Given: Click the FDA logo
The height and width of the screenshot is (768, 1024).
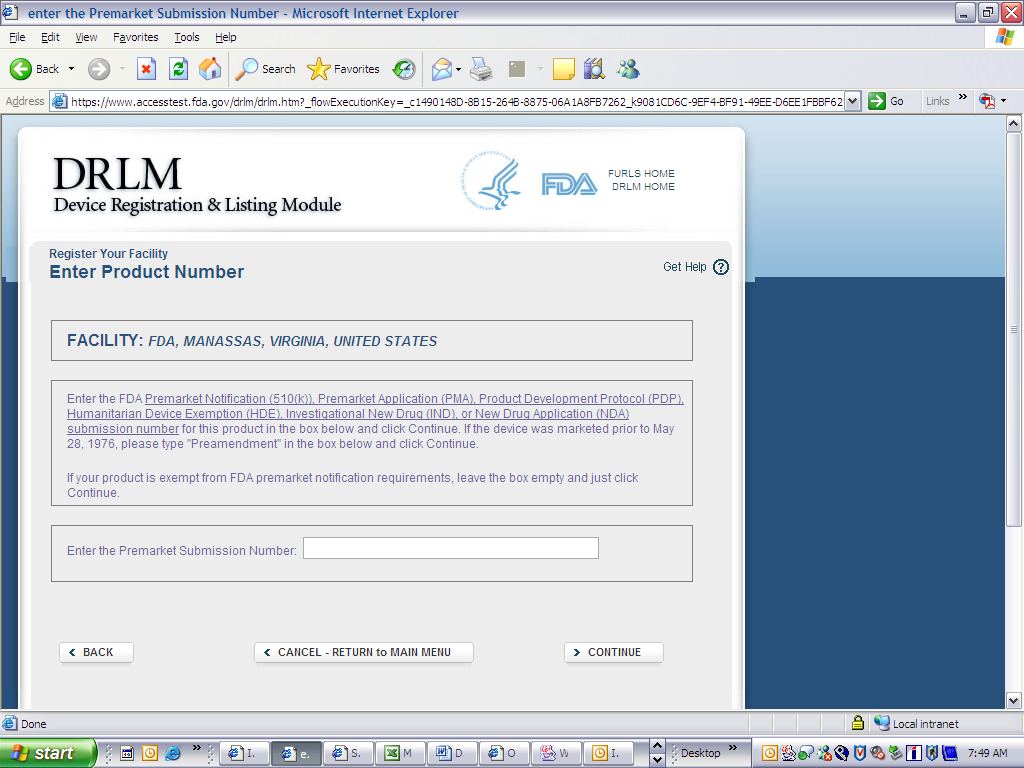Looking at the screenshot, I should point(569,184).
